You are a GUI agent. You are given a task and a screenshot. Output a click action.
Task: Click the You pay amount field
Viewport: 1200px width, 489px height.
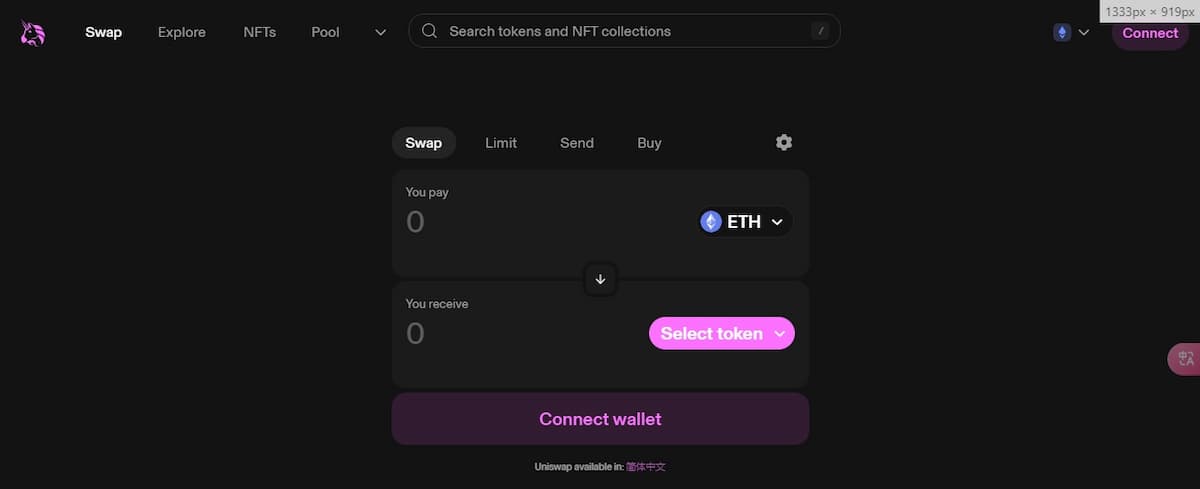pyautogui.click(x=540, y=222)
